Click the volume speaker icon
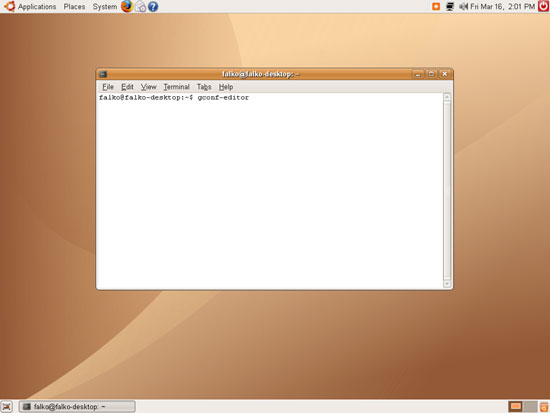The width and height of the screenshot is (550, 413). 463,6
